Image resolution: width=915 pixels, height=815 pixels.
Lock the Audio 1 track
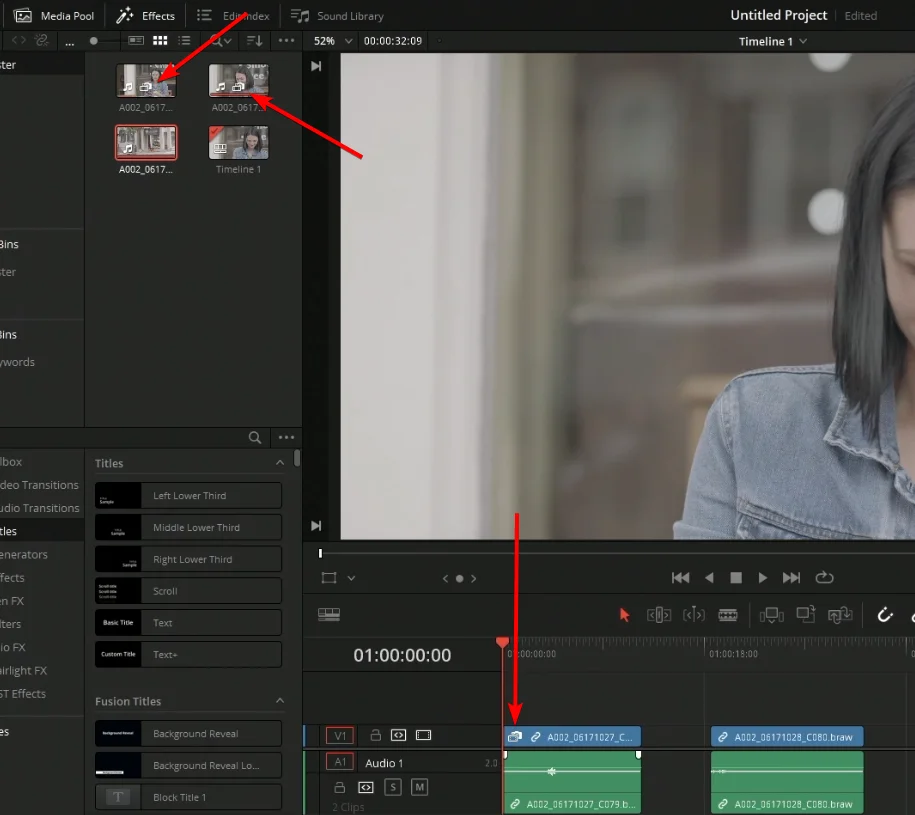click(339, 788)
